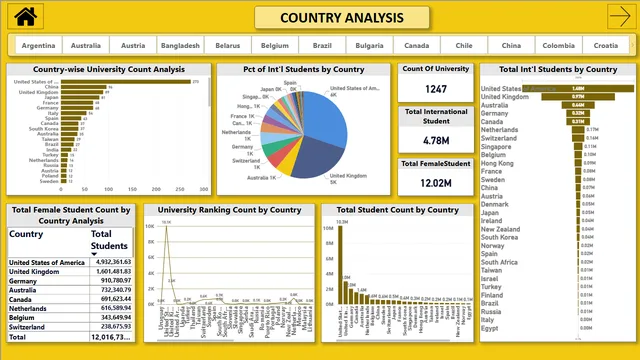640x360 pixels.
Task: Select China slicer tile
Action: point(511,45)
